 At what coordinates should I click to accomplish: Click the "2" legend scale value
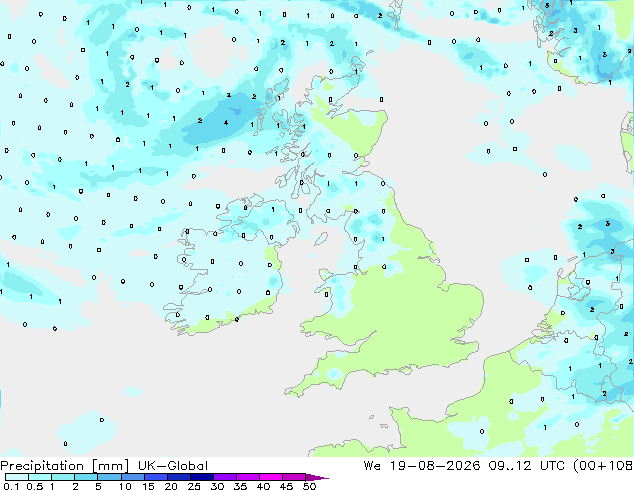pyautogui.click(x=75, y=486)
